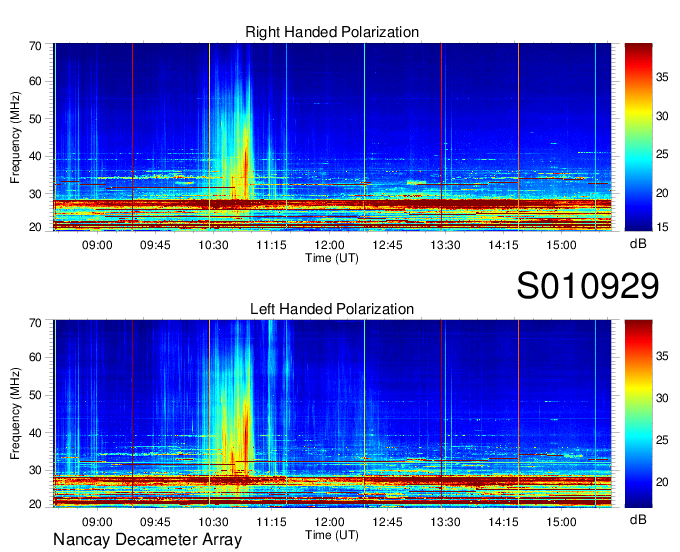Click the "13:30" tick of Left Handed plot
The height and width of the screenshot is (552, 680).
pos(445,522)
